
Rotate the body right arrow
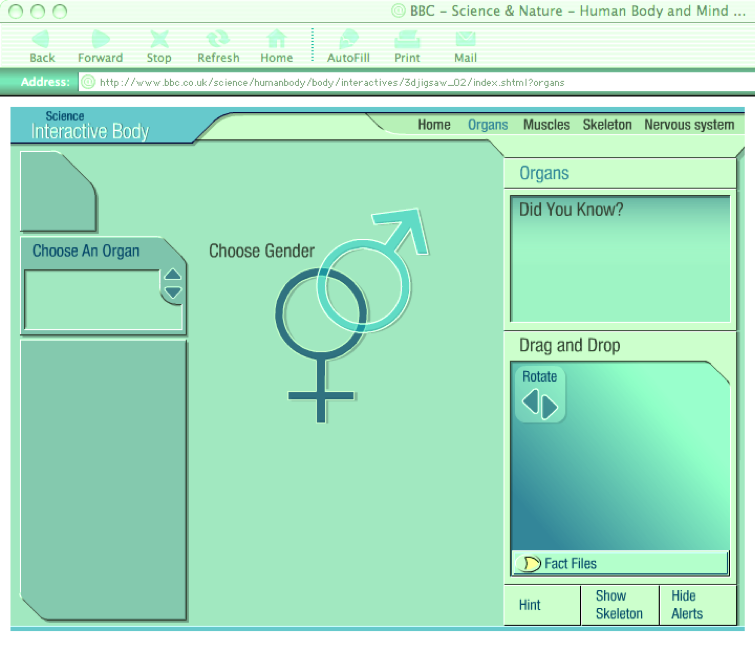550,406
